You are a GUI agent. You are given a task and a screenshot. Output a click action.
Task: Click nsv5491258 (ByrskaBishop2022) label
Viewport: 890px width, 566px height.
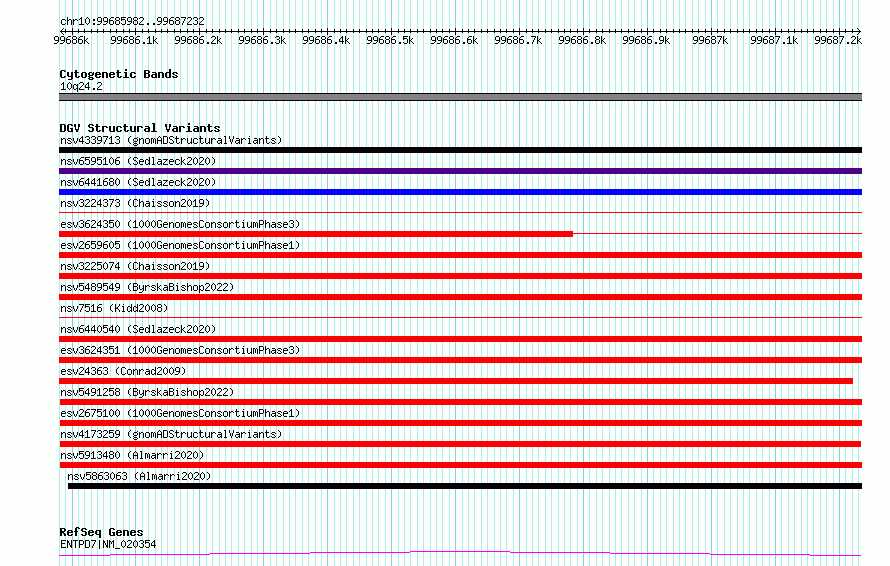[147, 392]
